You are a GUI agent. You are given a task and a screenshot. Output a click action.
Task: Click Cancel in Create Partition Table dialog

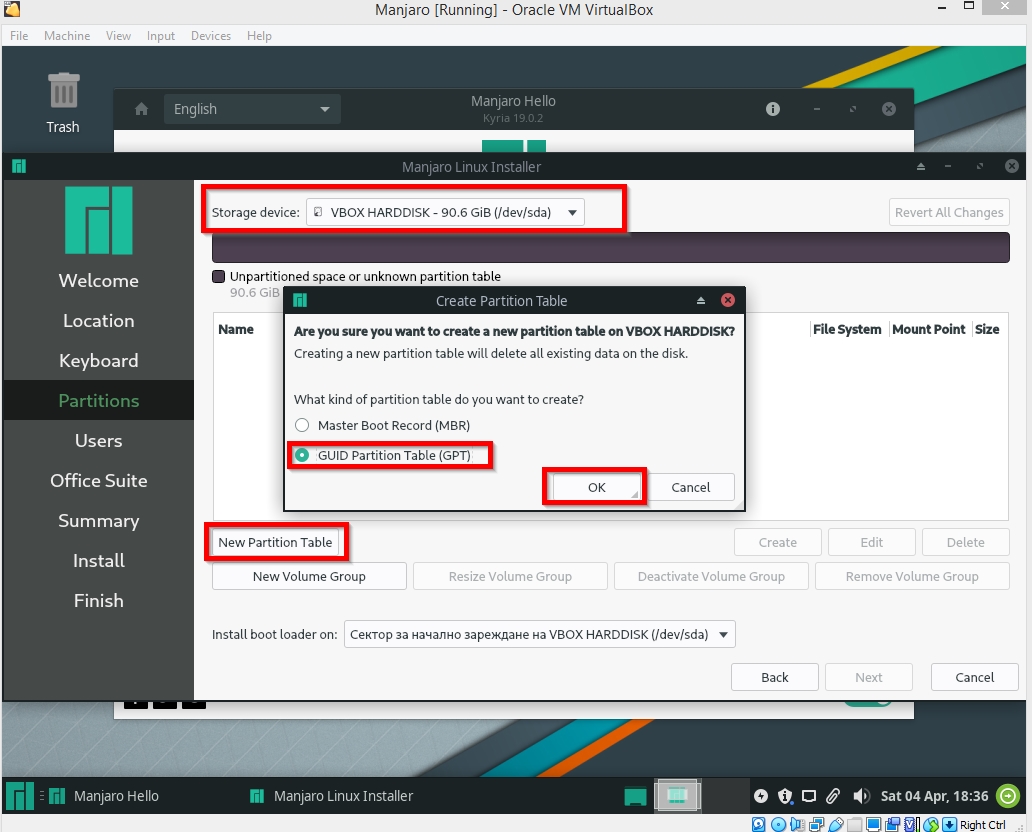690,487
